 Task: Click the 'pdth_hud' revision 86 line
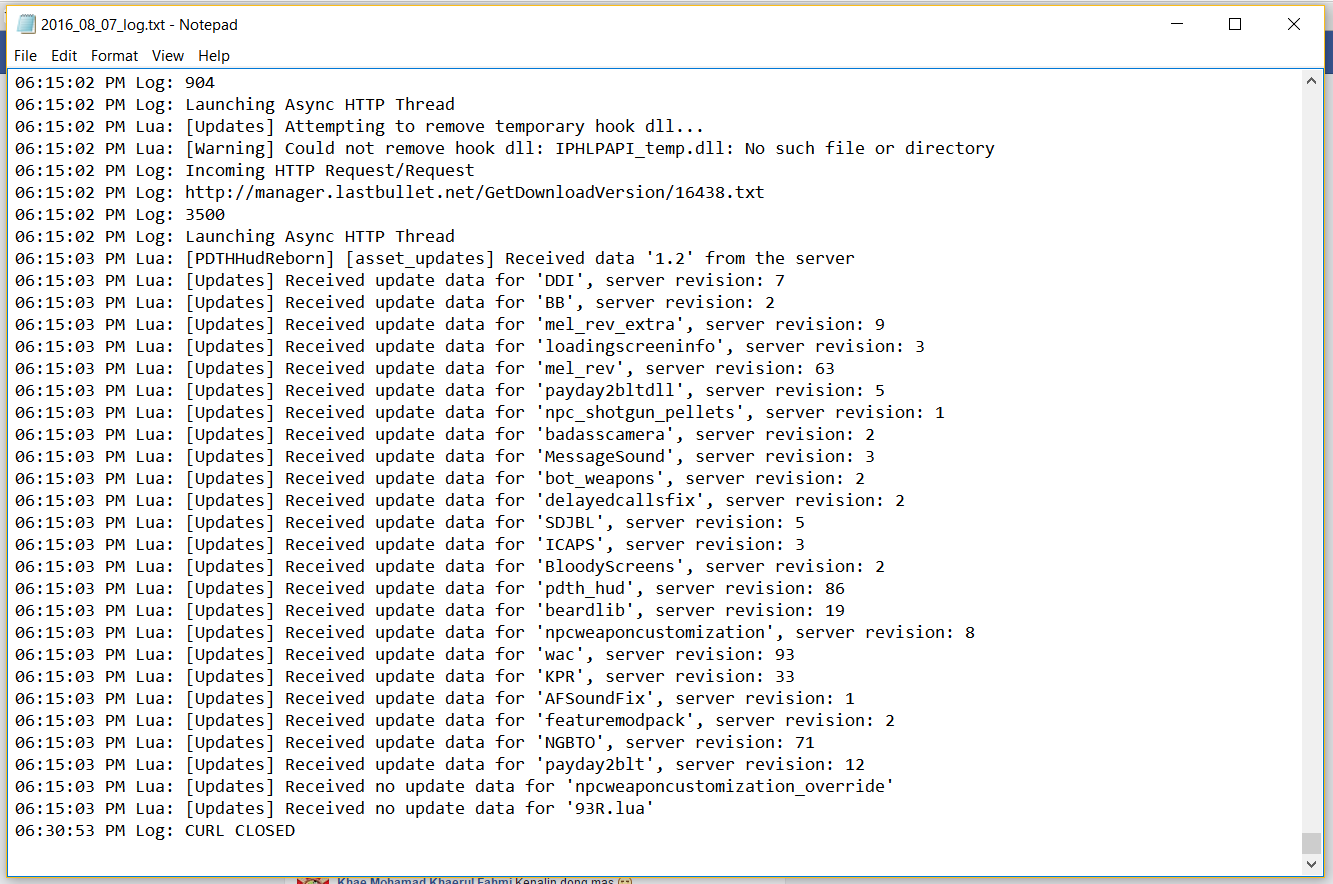click(x=514, y=588)
